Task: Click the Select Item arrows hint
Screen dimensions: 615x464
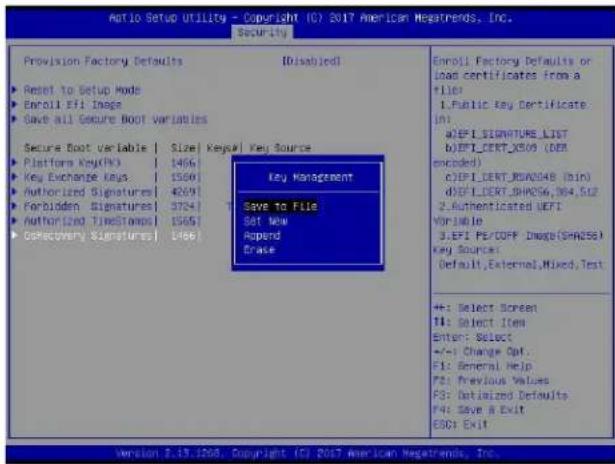Action: point(479,323)
